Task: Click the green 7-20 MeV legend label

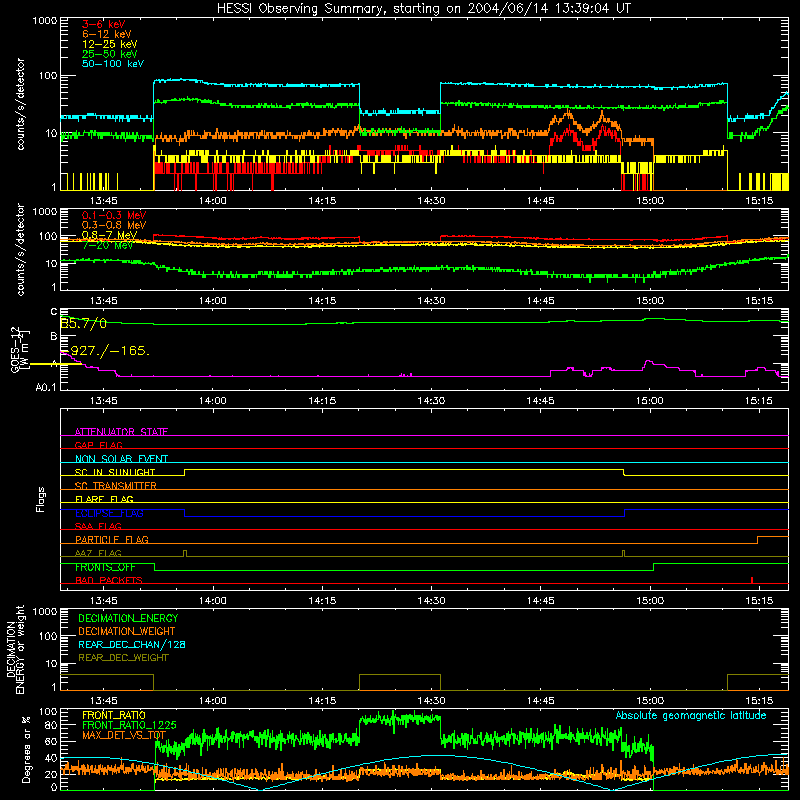Action: click(108, 245)
